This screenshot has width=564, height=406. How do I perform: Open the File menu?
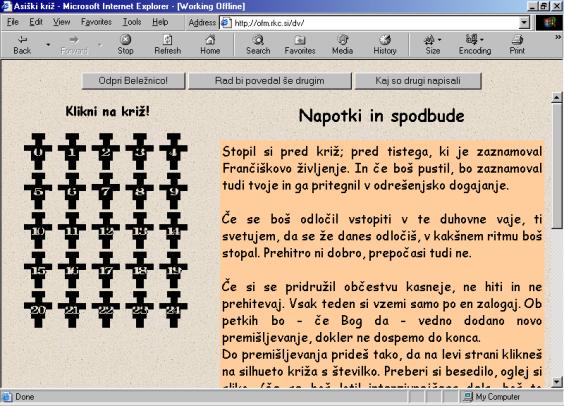[x=13, y=22]
